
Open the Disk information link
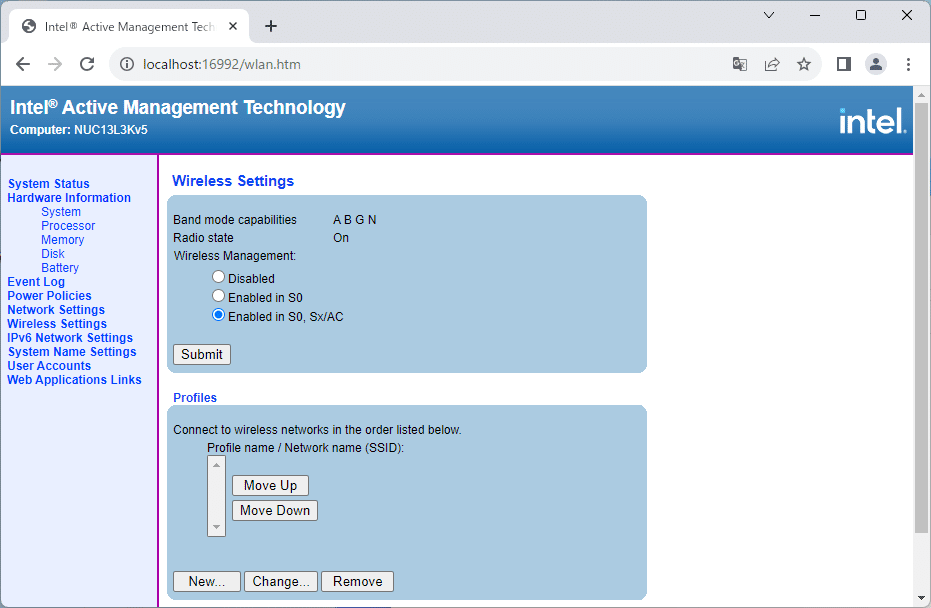pos(53,254)
